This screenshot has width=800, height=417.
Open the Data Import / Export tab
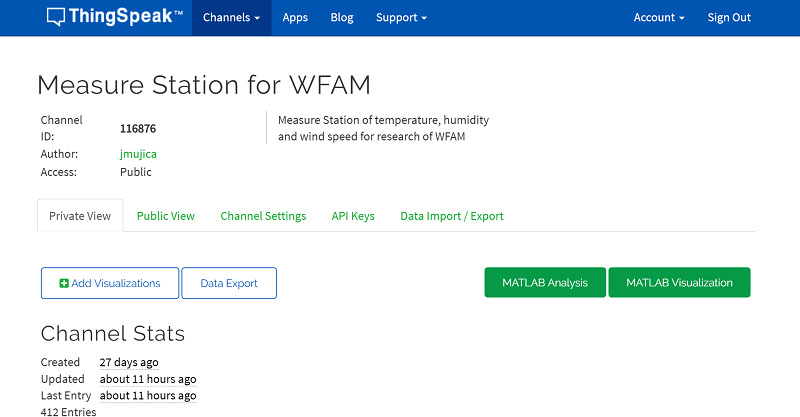pos(452,216)
